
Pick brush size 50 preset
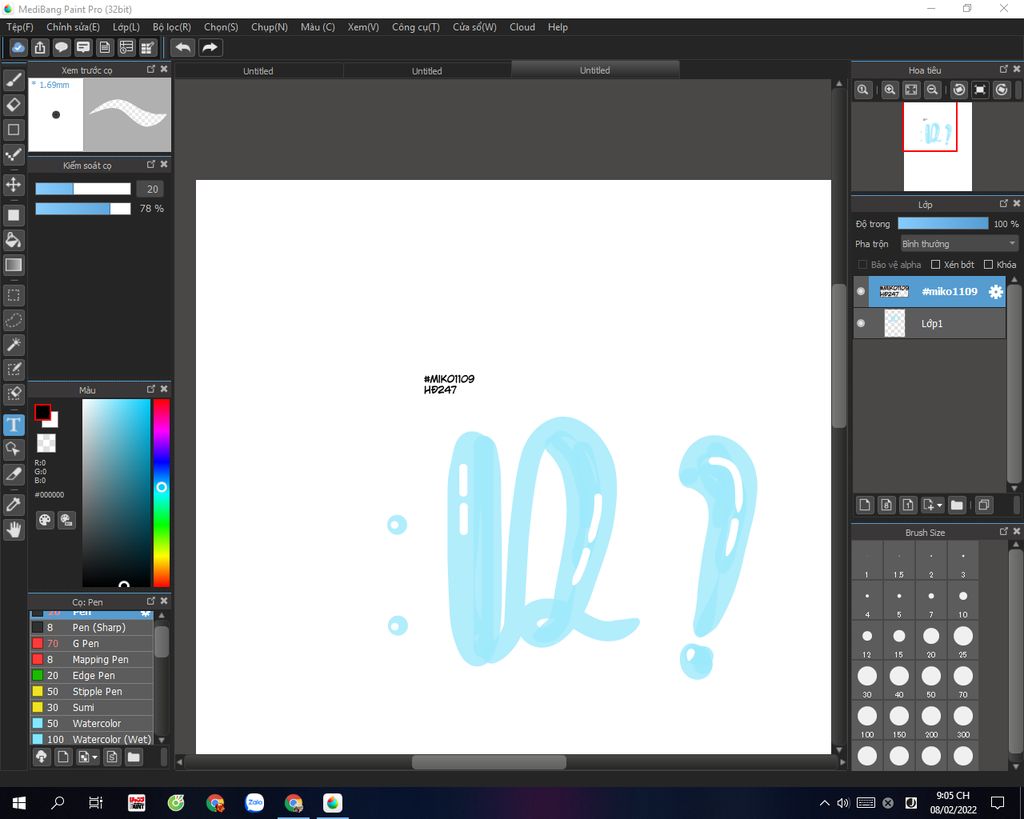tap(931, 680)
